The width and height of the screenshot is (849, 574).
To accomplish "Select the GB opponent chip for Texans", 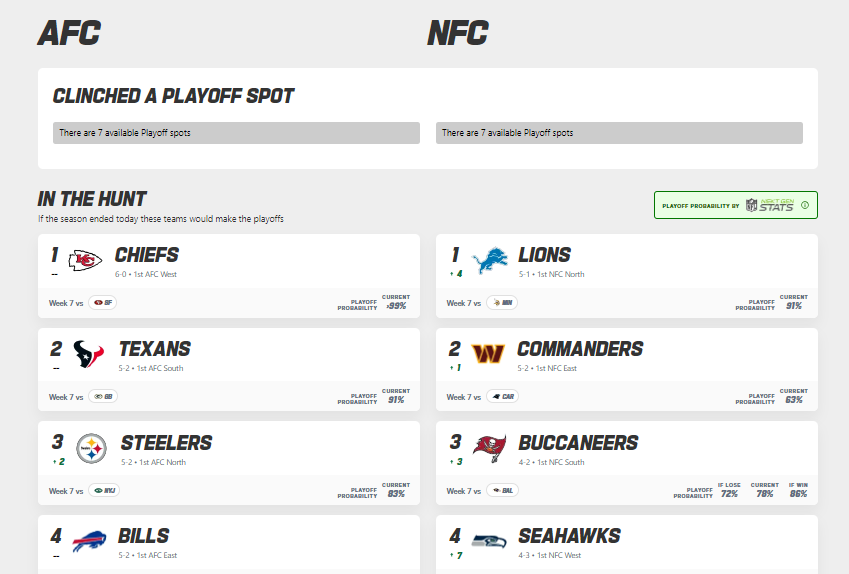I will pyautogui.click(x=103, y=396).
